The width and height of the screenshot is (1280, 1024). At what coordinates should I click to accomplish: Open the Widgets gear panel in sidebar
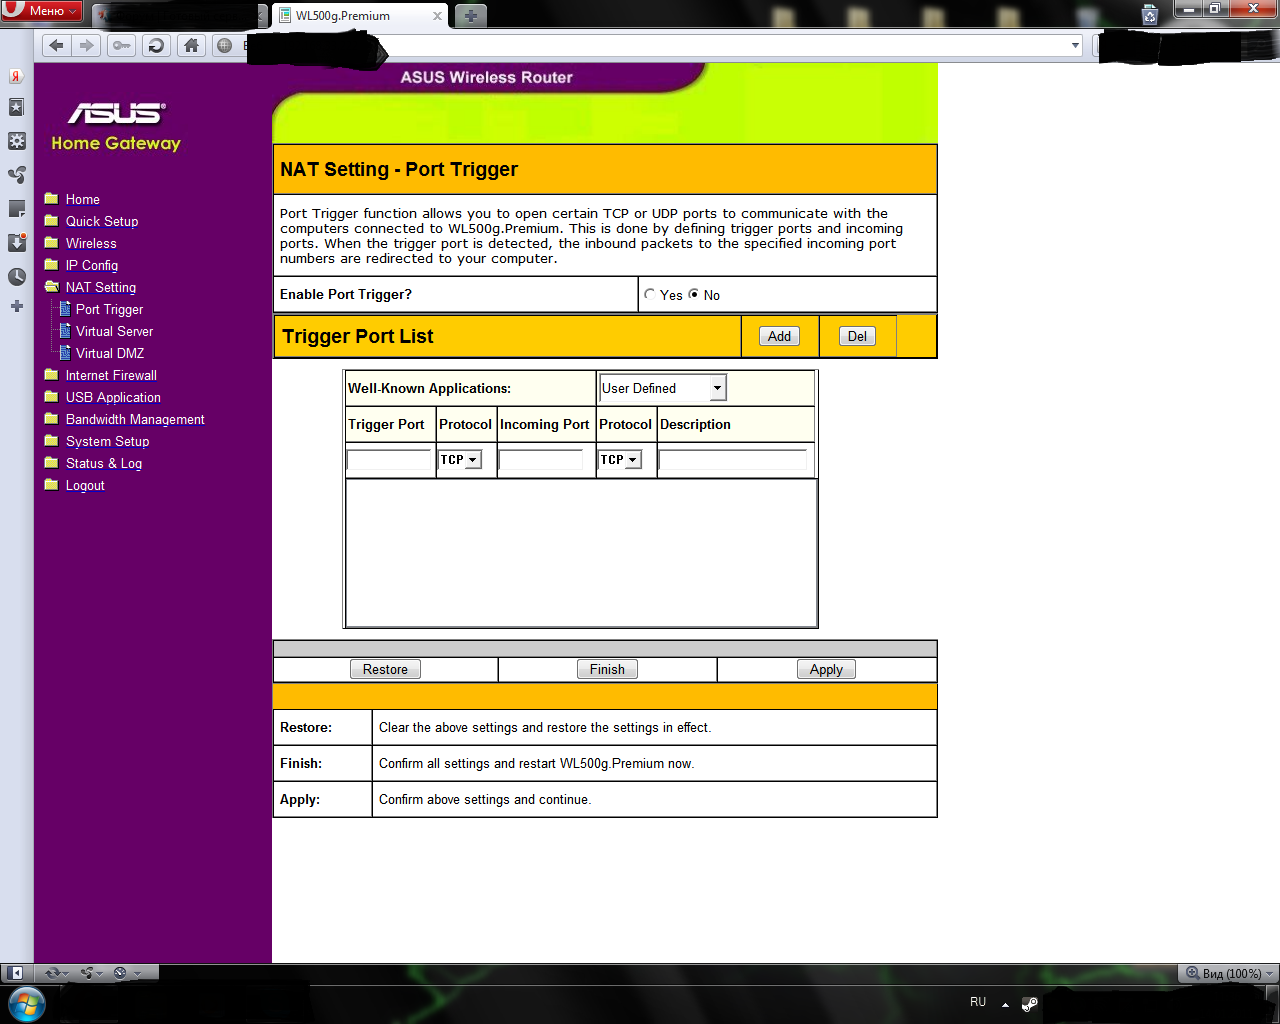16,141
